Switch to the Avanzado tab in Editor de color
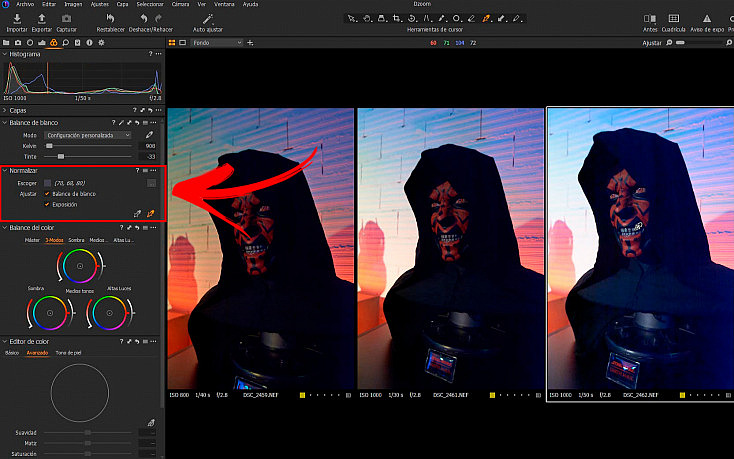Viewport: 734px width, 459px height. [x=37, y=353]
